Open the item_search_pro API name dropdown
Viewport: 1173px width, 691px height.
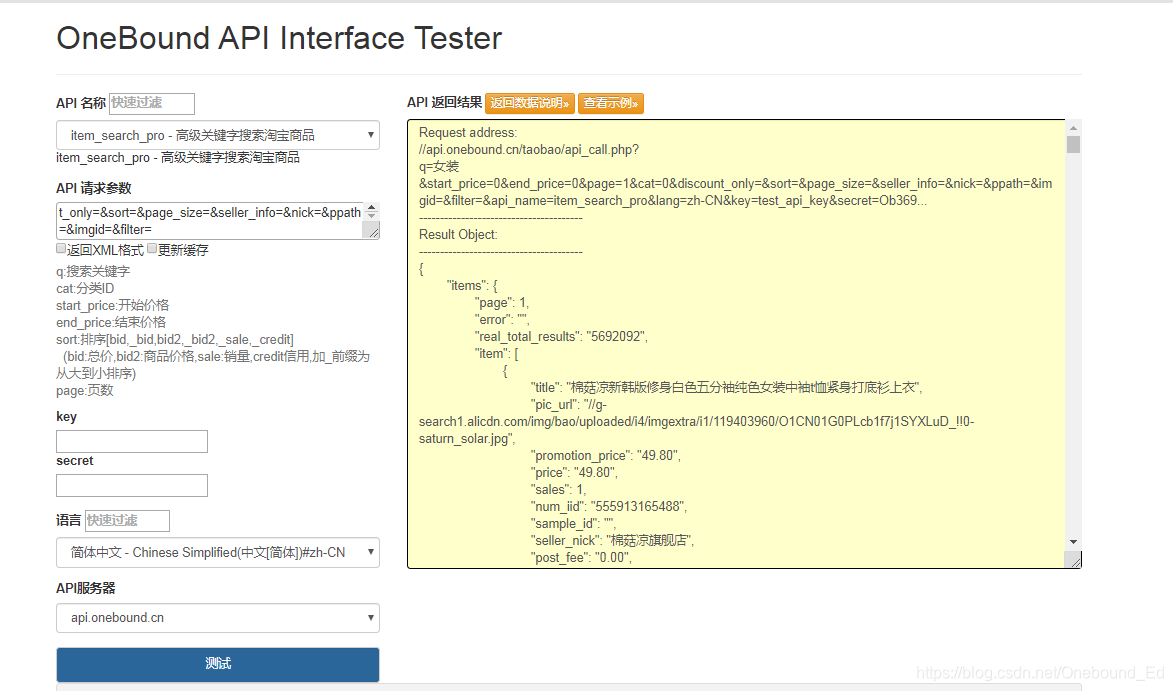[218, 135]
